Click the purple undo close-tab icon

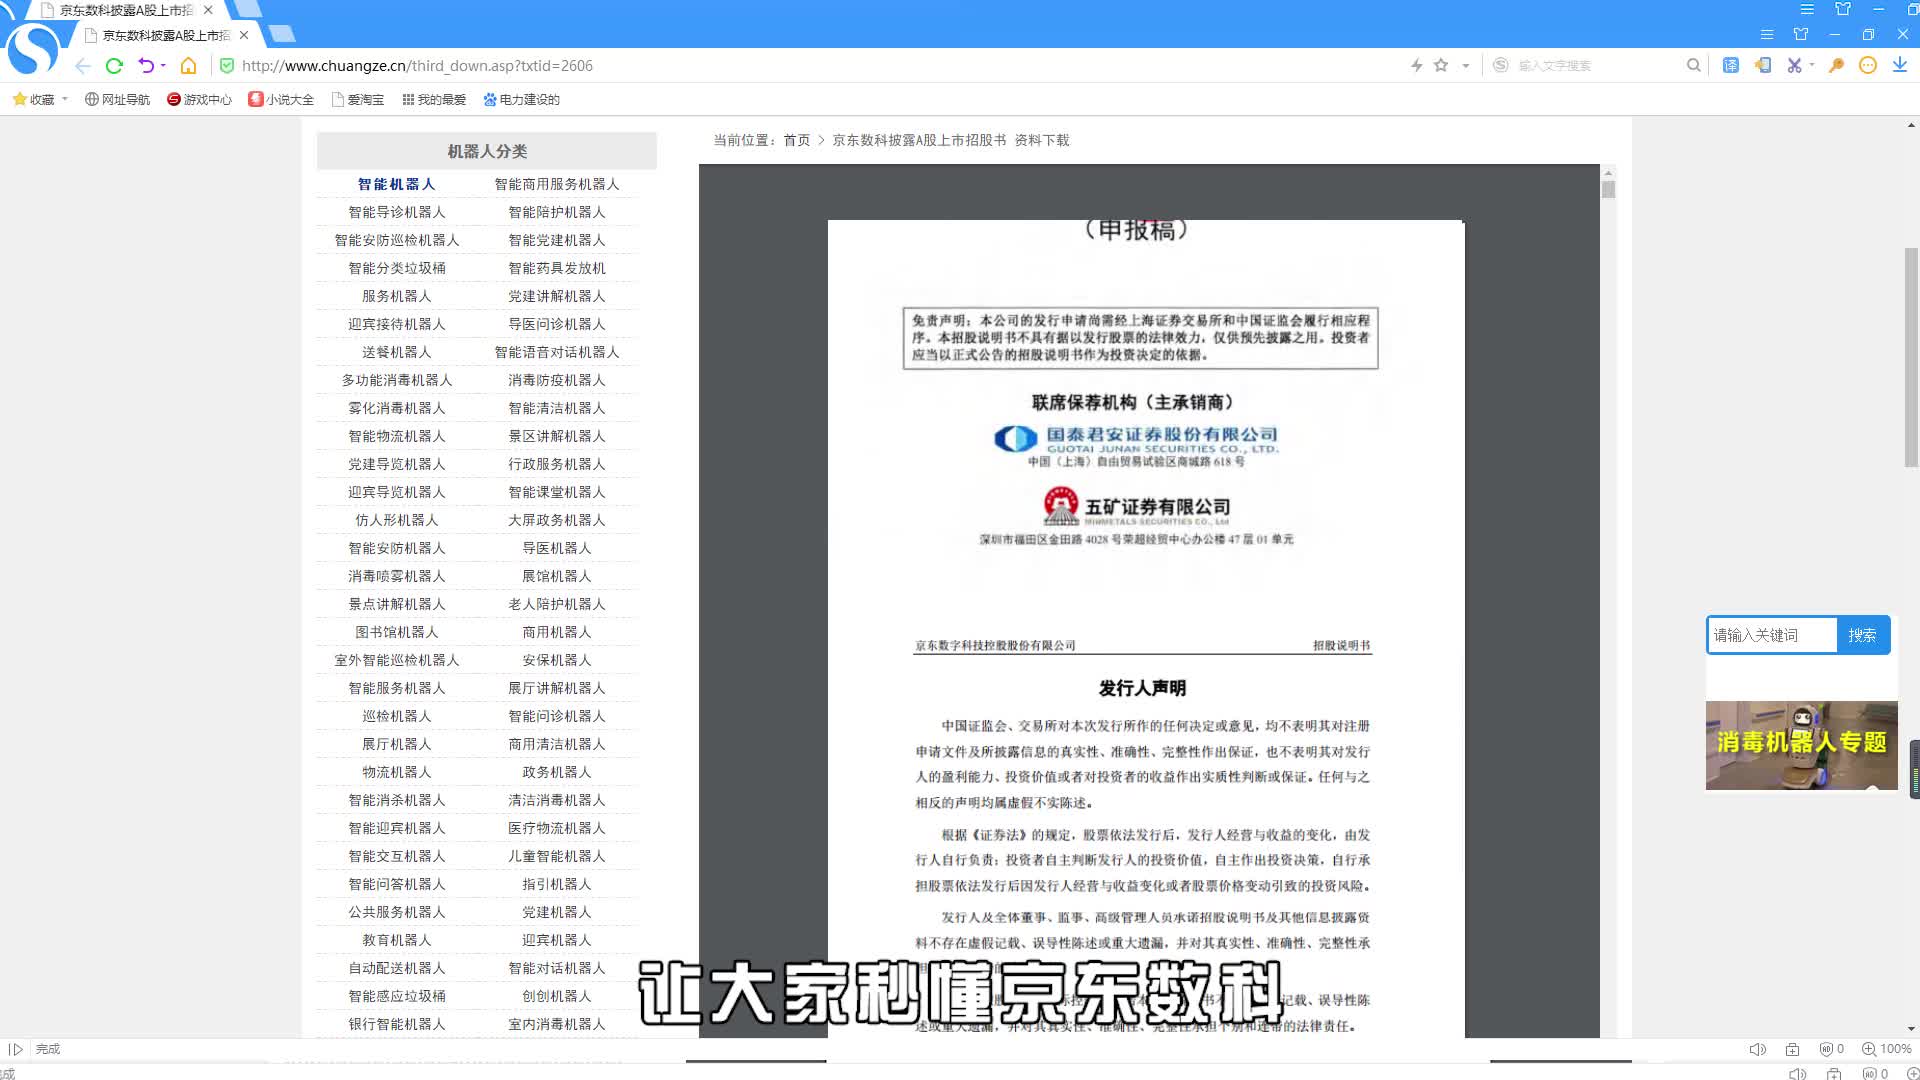(x=146, y=66)
